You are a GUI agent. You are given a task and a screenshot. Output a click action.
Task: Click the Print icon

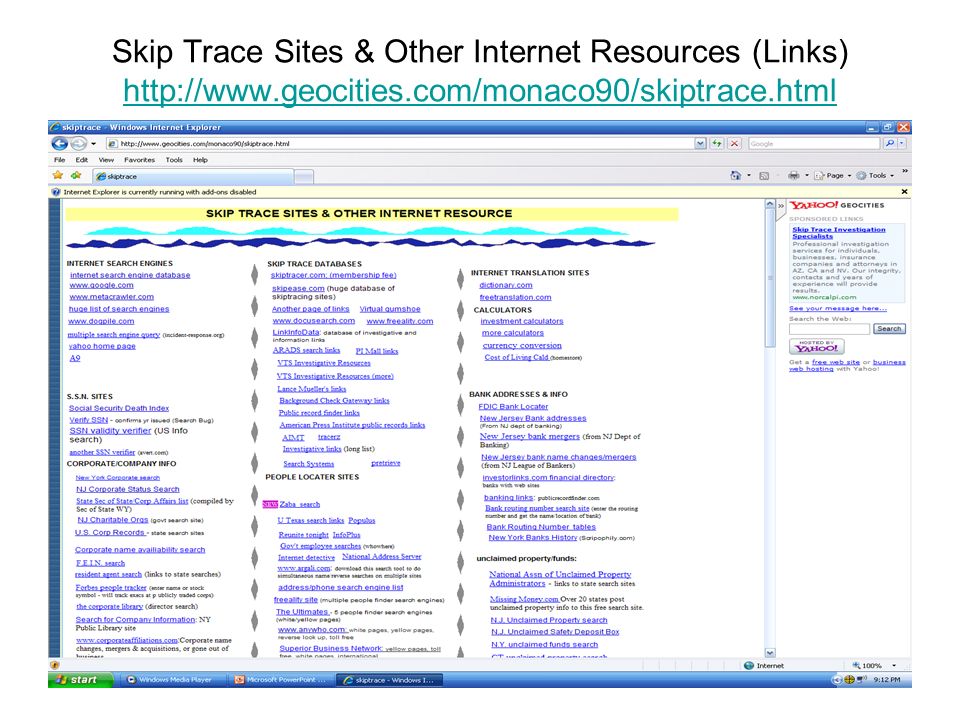pyautogui.click(x=793, y=176)
